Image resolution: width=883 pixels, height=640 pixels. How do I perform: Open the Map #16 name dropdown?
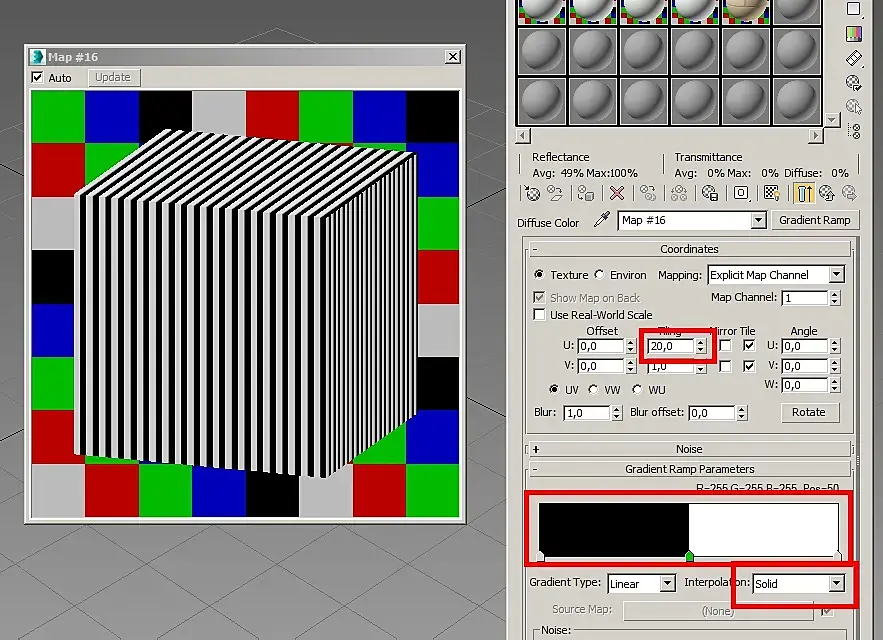click(x=758, y=220)
